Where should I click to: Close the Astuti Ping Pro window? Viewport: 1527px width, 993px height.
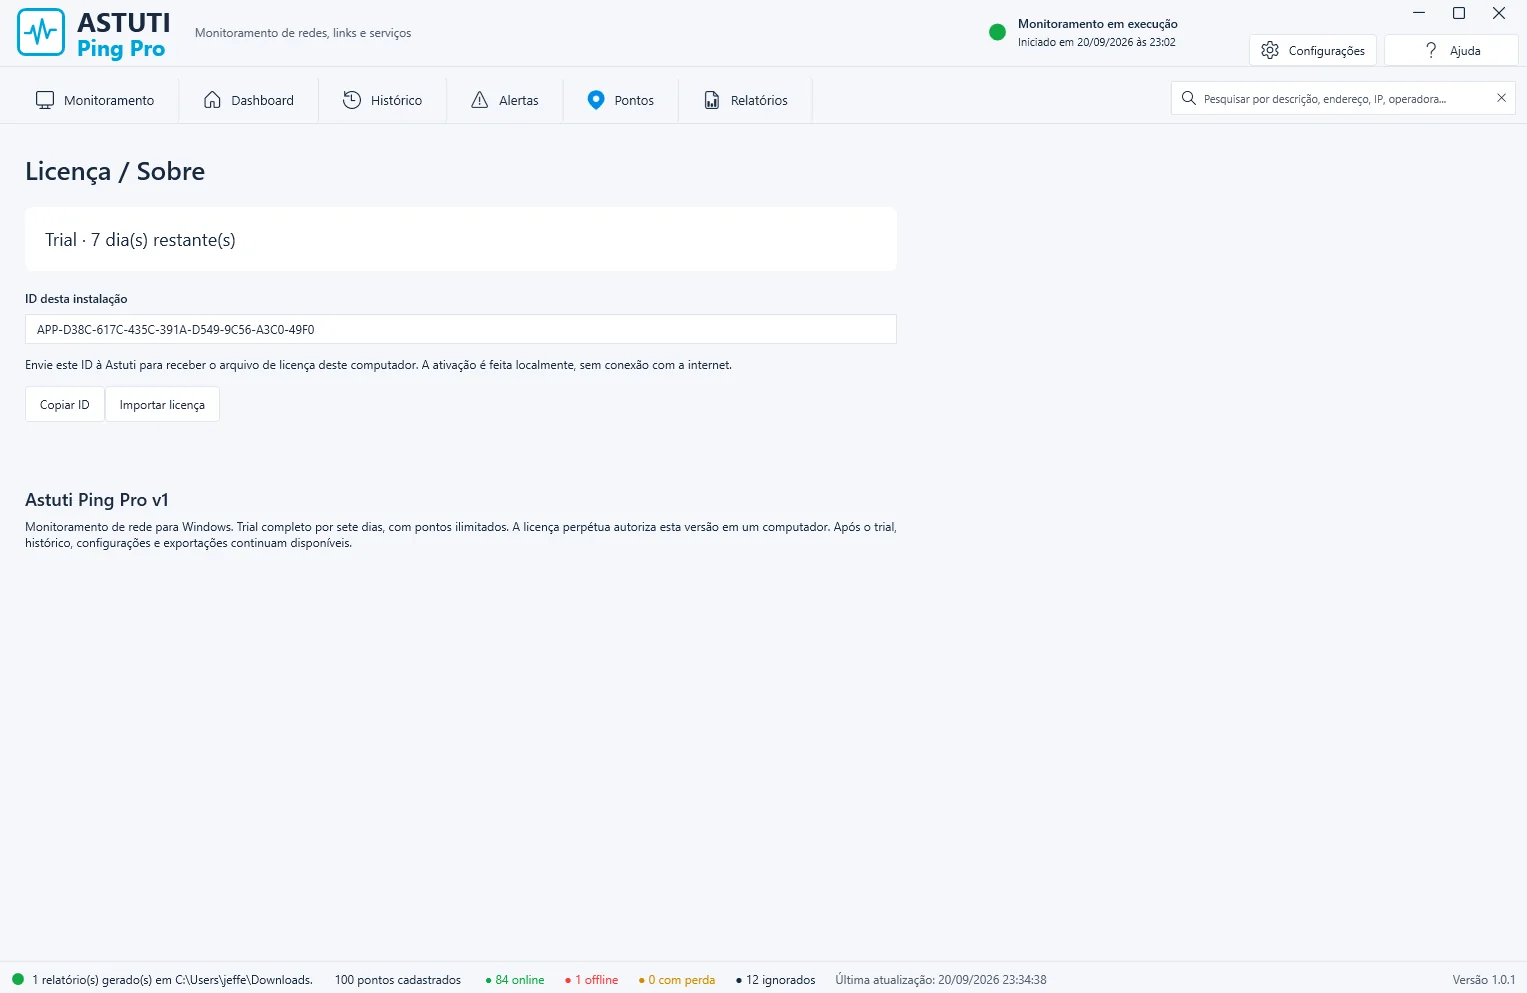point(1499,13)
